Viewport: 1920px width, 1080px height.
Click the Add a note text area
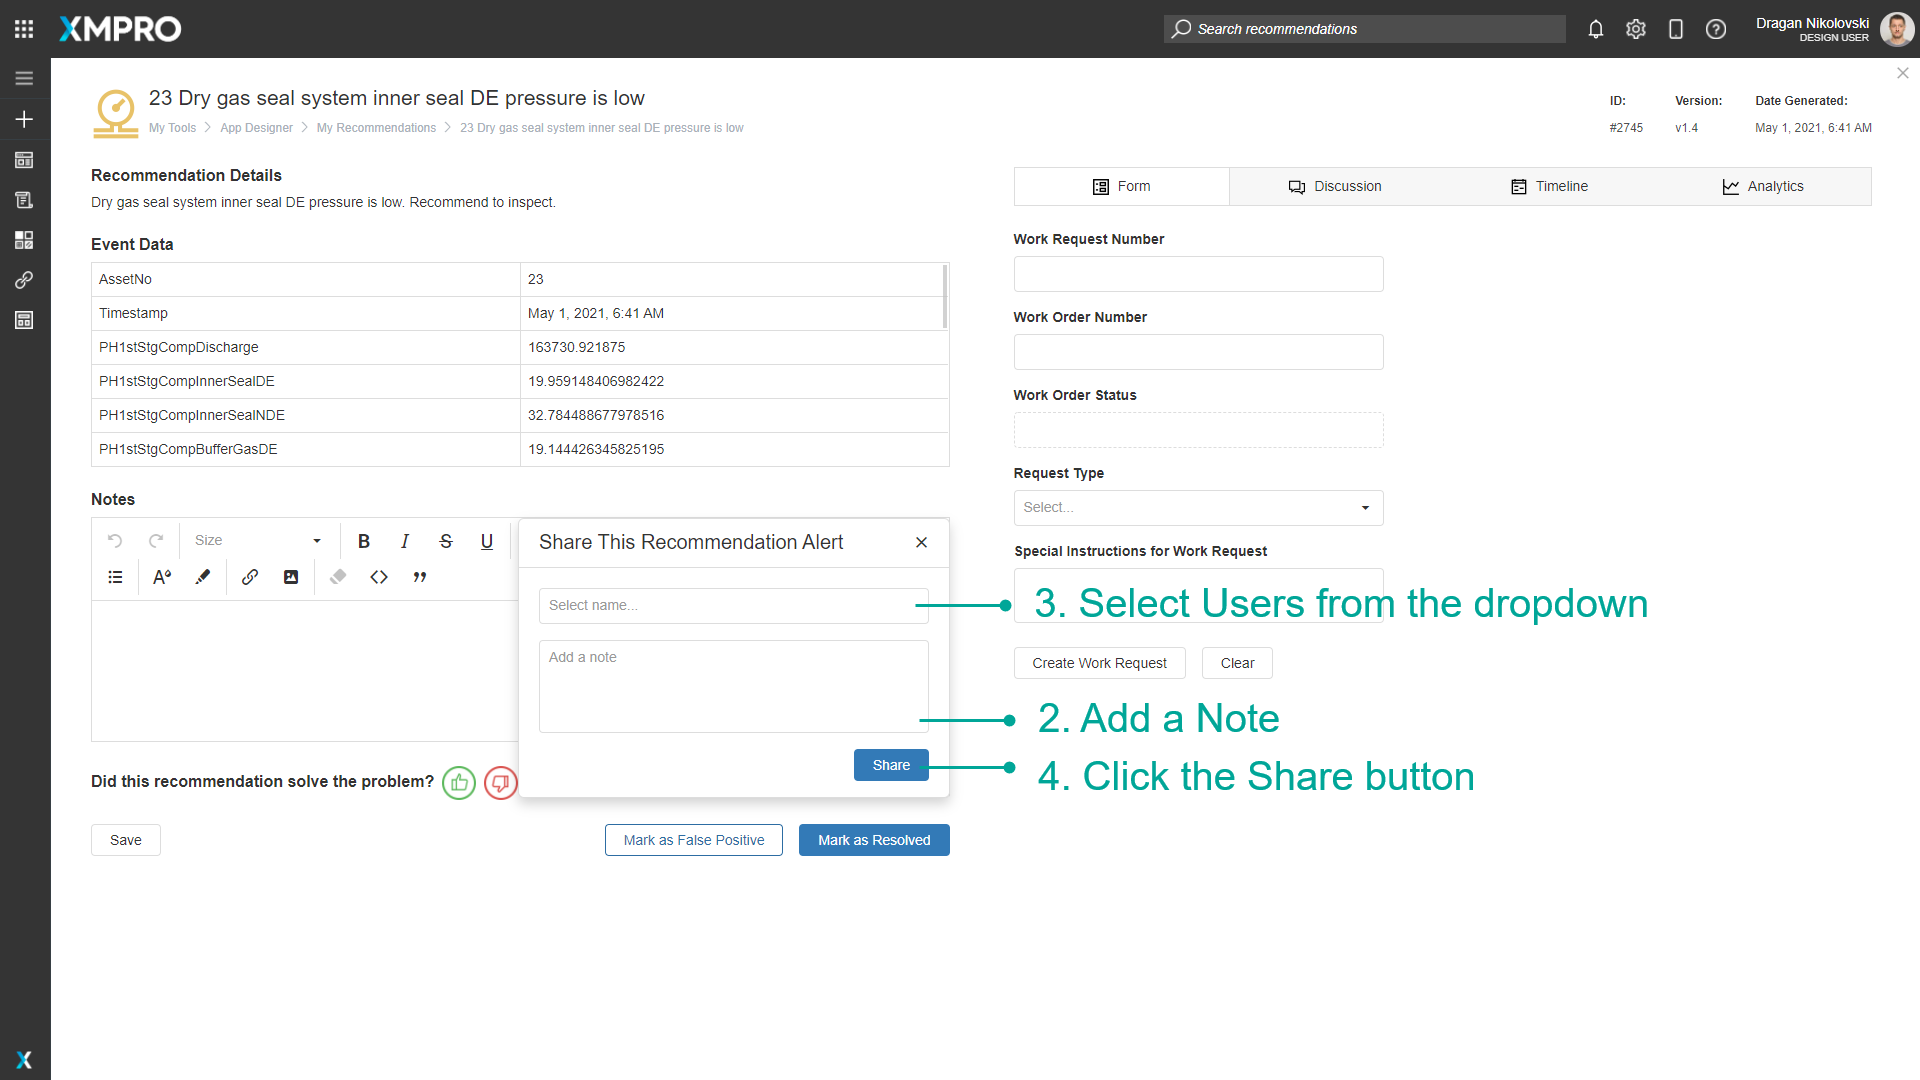click(733, 686)
